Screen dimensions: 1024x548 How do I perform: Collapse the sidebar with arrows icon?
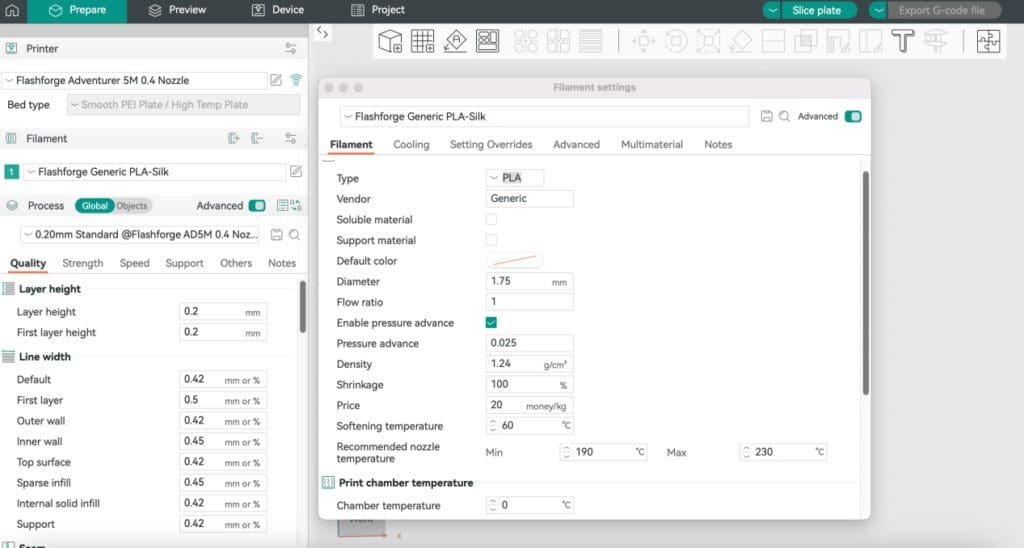coord(322,32)
